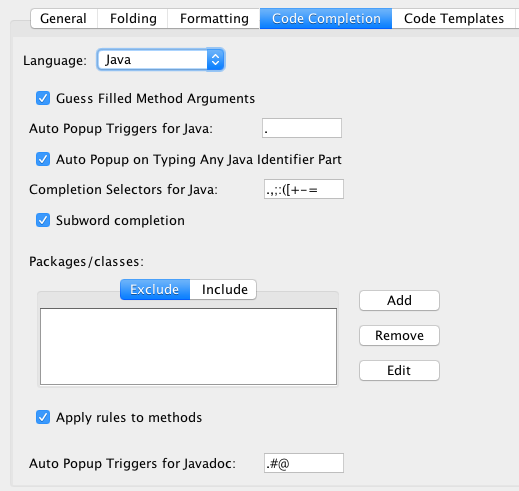Uncheck Apply rules to methods
This screenshot has width=519, height=491.
coord(43,417)
